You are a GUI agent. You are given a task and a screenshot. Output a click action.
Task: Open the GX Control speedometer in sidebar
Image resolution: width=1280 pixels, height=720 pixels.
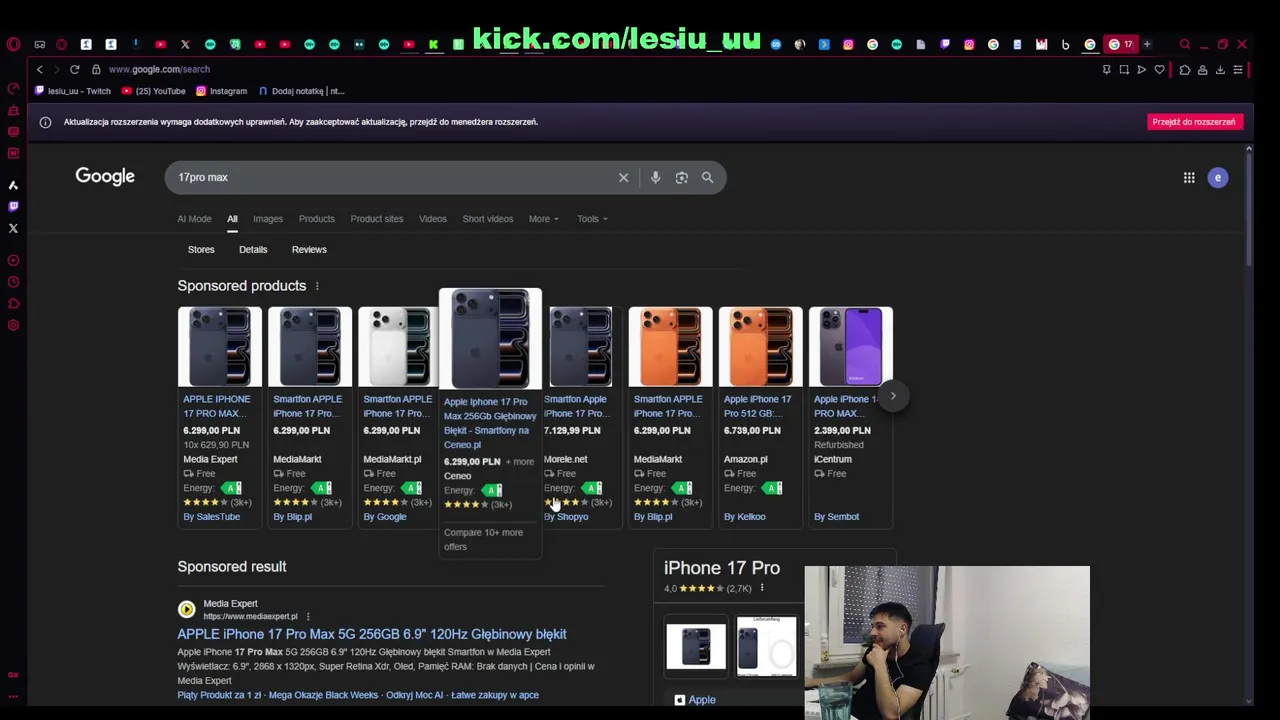(13, 88)
